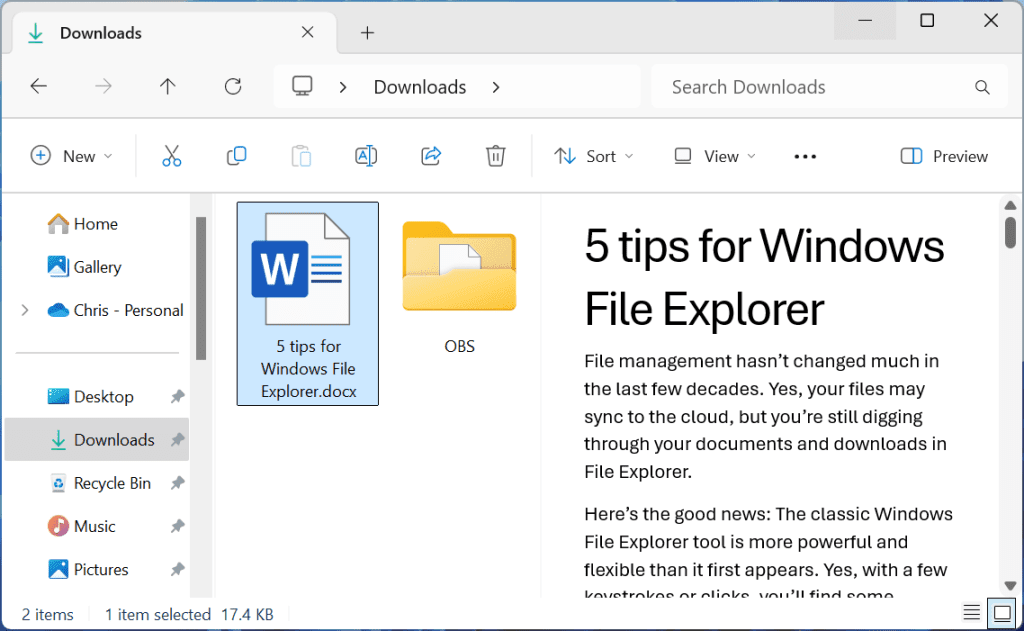
Task: Open a new tab
Action: [366, 32]
